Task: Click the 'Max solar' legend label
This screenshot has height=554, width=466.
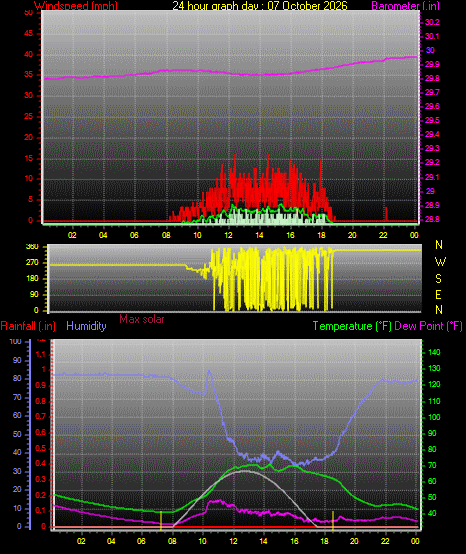Action: click(x=142, y=319)
